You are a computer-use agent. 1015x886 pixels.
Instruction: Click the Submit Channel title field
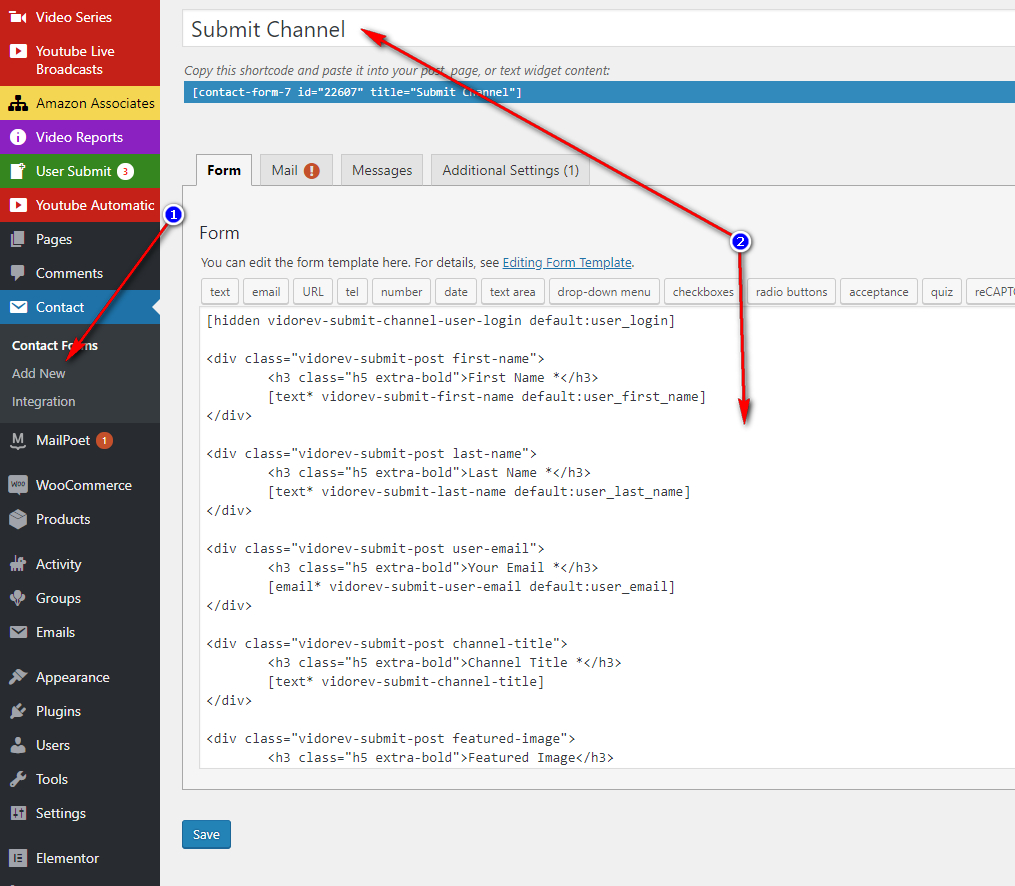598,29
